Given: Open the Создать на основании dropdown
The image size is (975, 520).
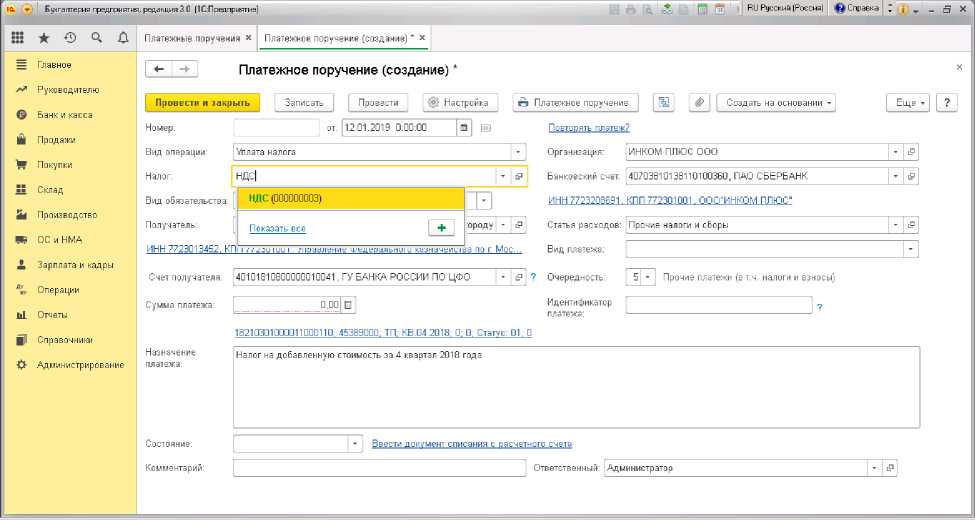Looking at the screenshot, I should 779,102.
